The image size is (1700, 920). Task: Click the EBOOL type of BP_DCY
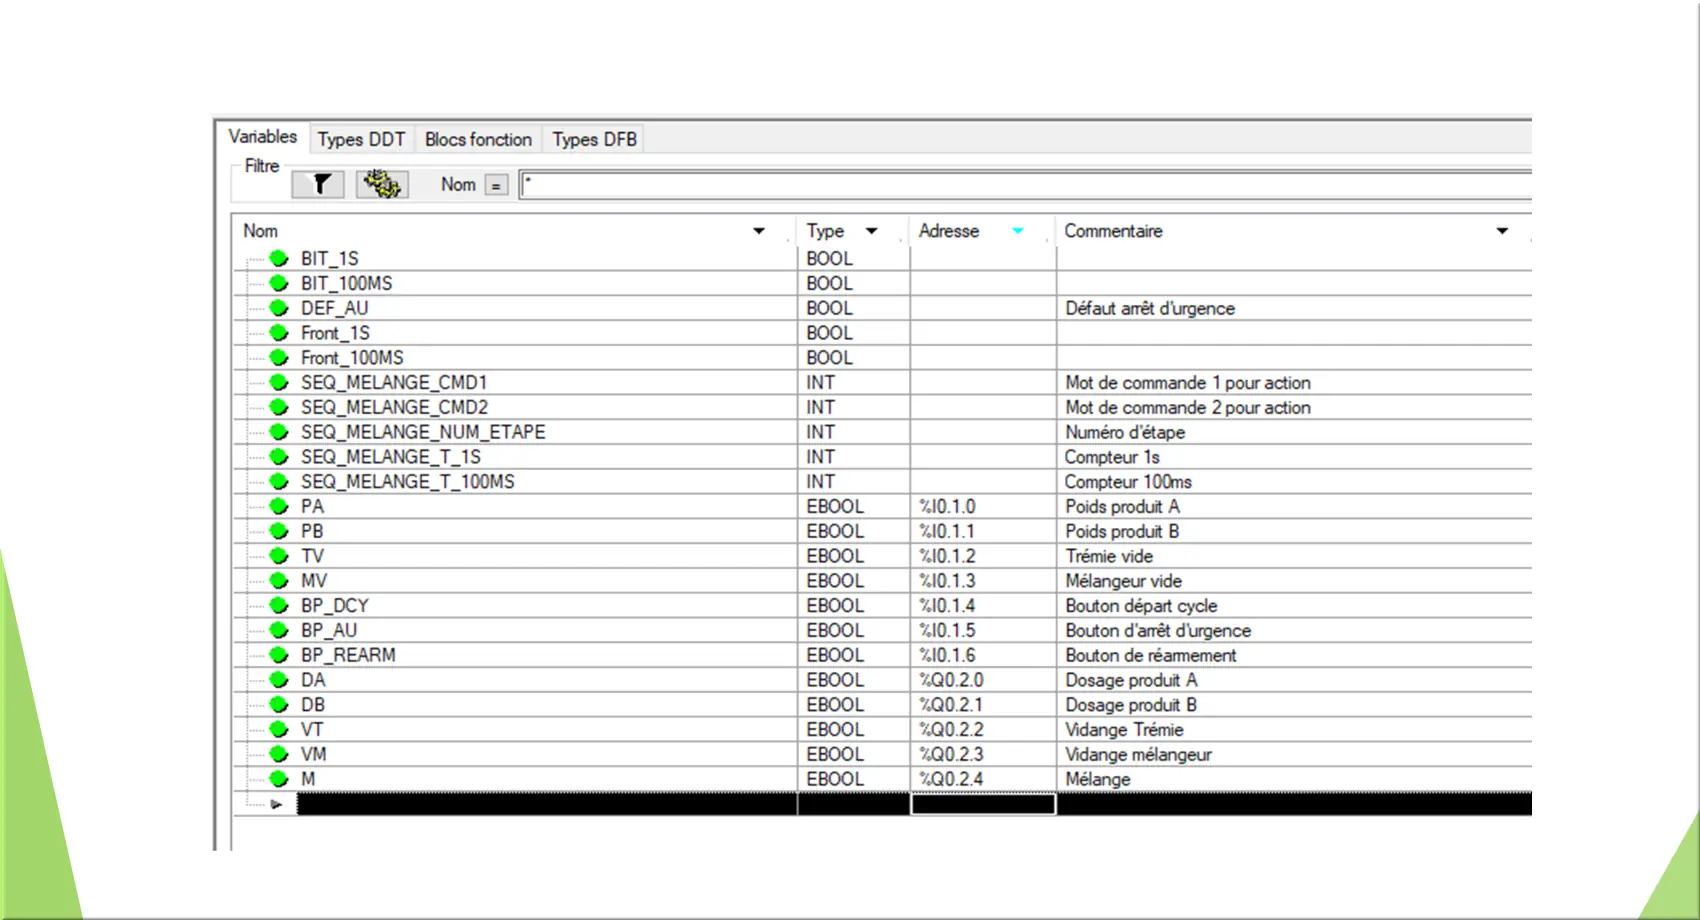835,606
